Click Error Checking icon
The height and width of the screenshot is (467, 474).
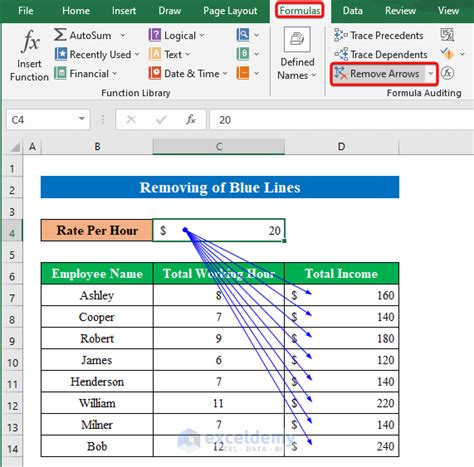(447, 54)
